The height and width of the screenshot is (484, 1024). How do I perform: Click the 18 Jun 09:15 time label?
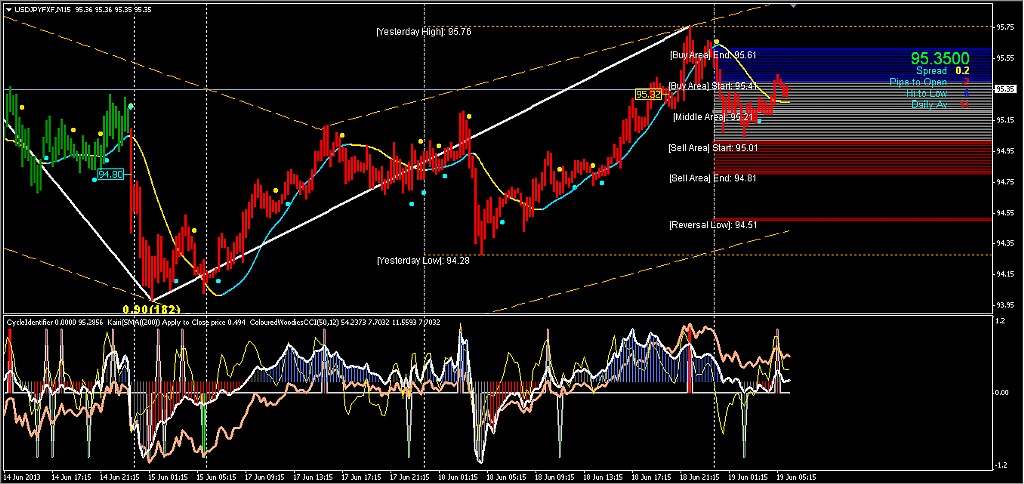[556, 477]
